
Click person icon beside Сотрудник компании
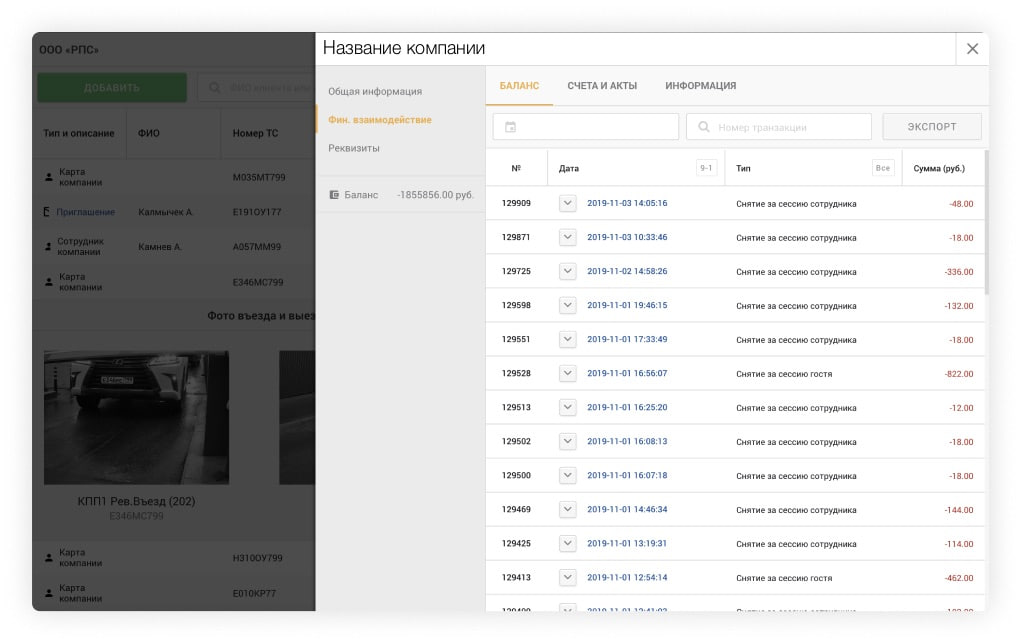click(x=47, y=246)
